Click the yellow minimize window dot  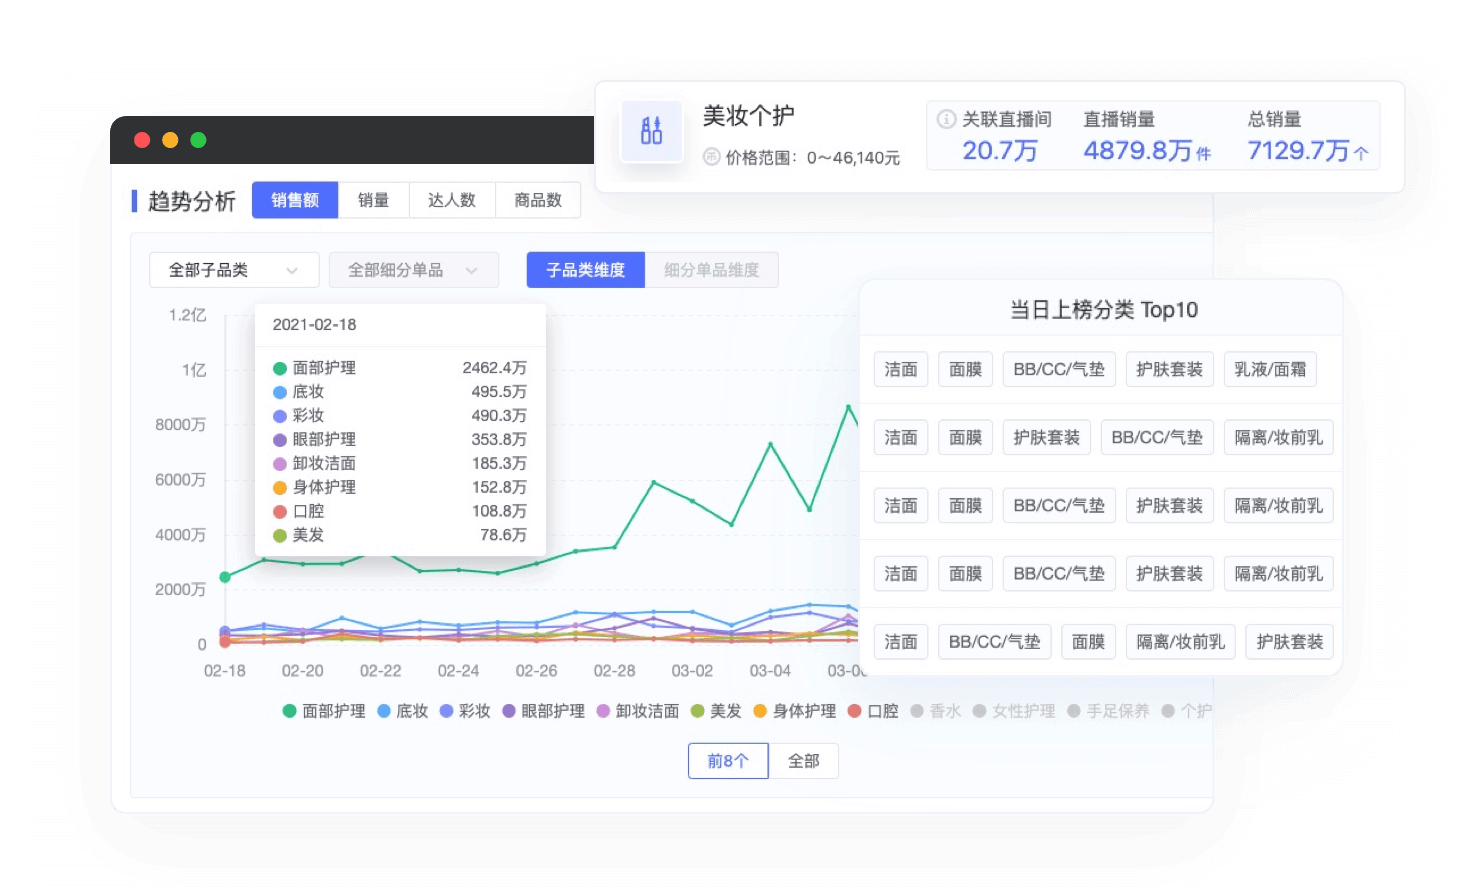[170, 140]
